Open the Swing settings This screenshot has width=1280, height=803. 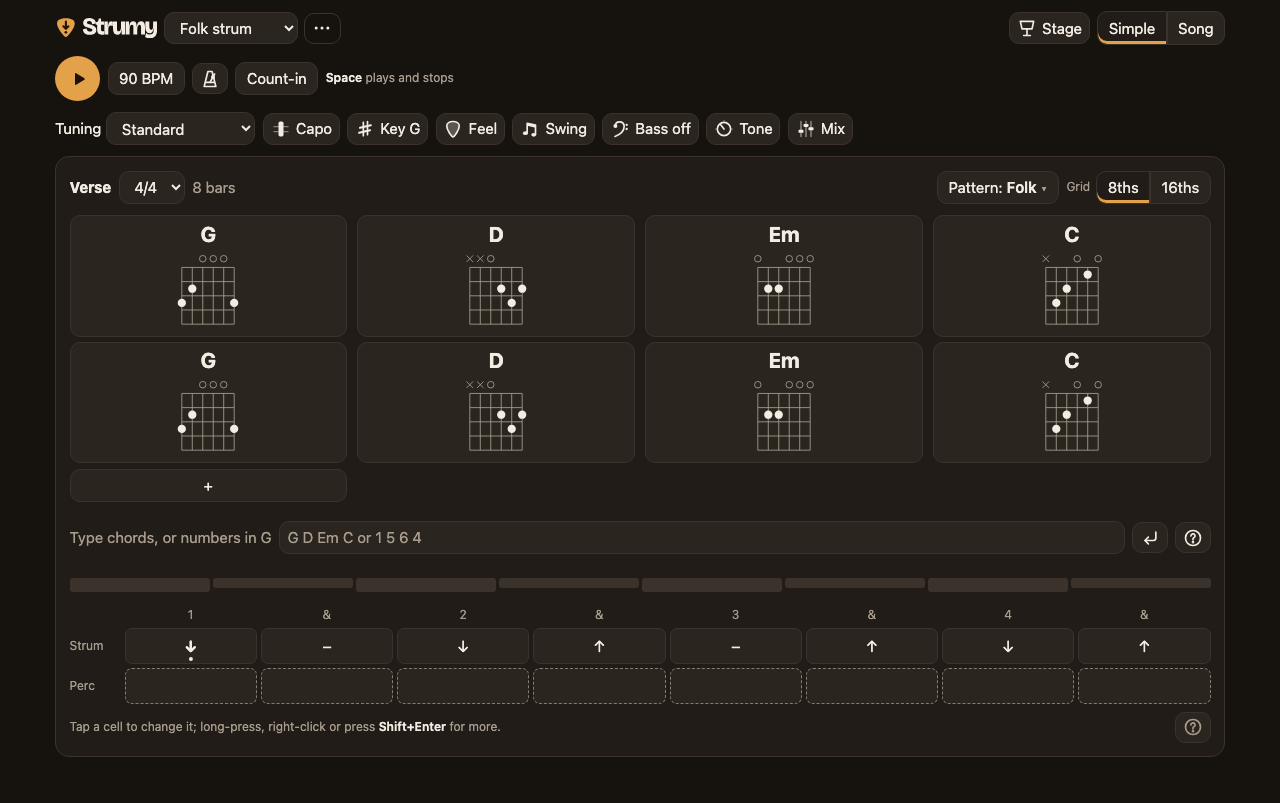pos(554,129)
